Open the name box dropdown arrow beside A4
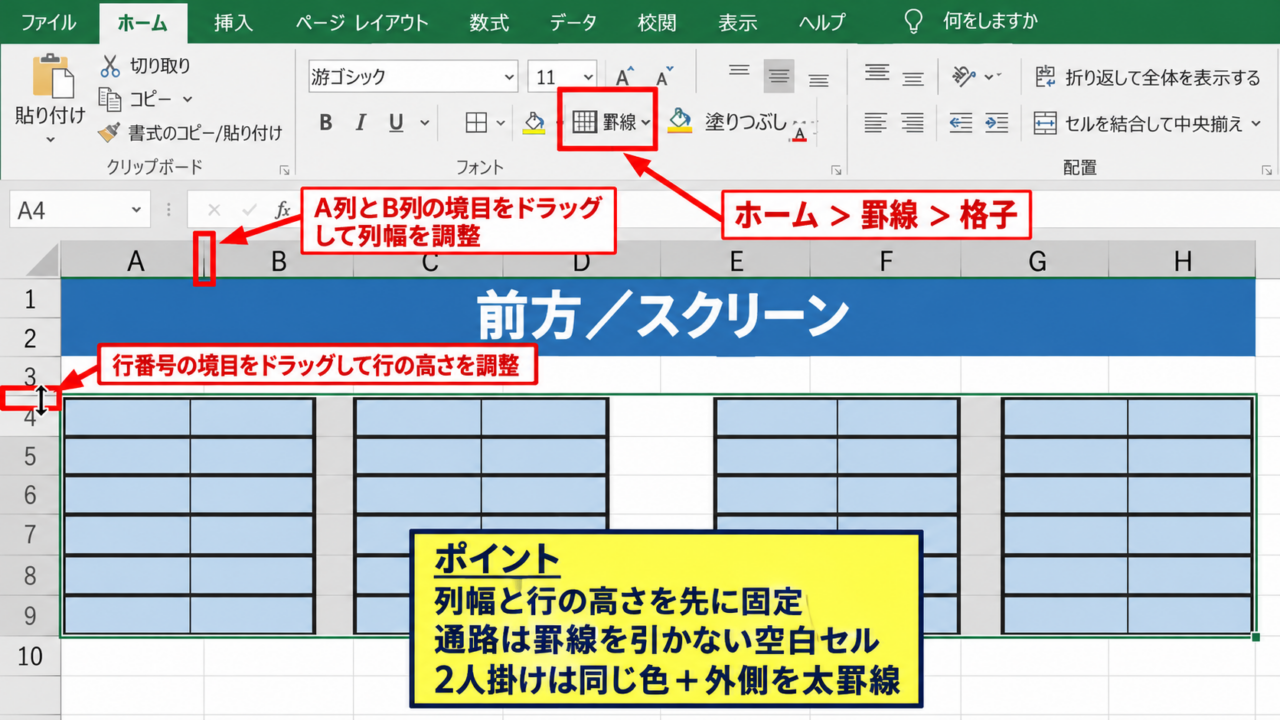This screenshot has height=720, width=1280. click(137, 211)
